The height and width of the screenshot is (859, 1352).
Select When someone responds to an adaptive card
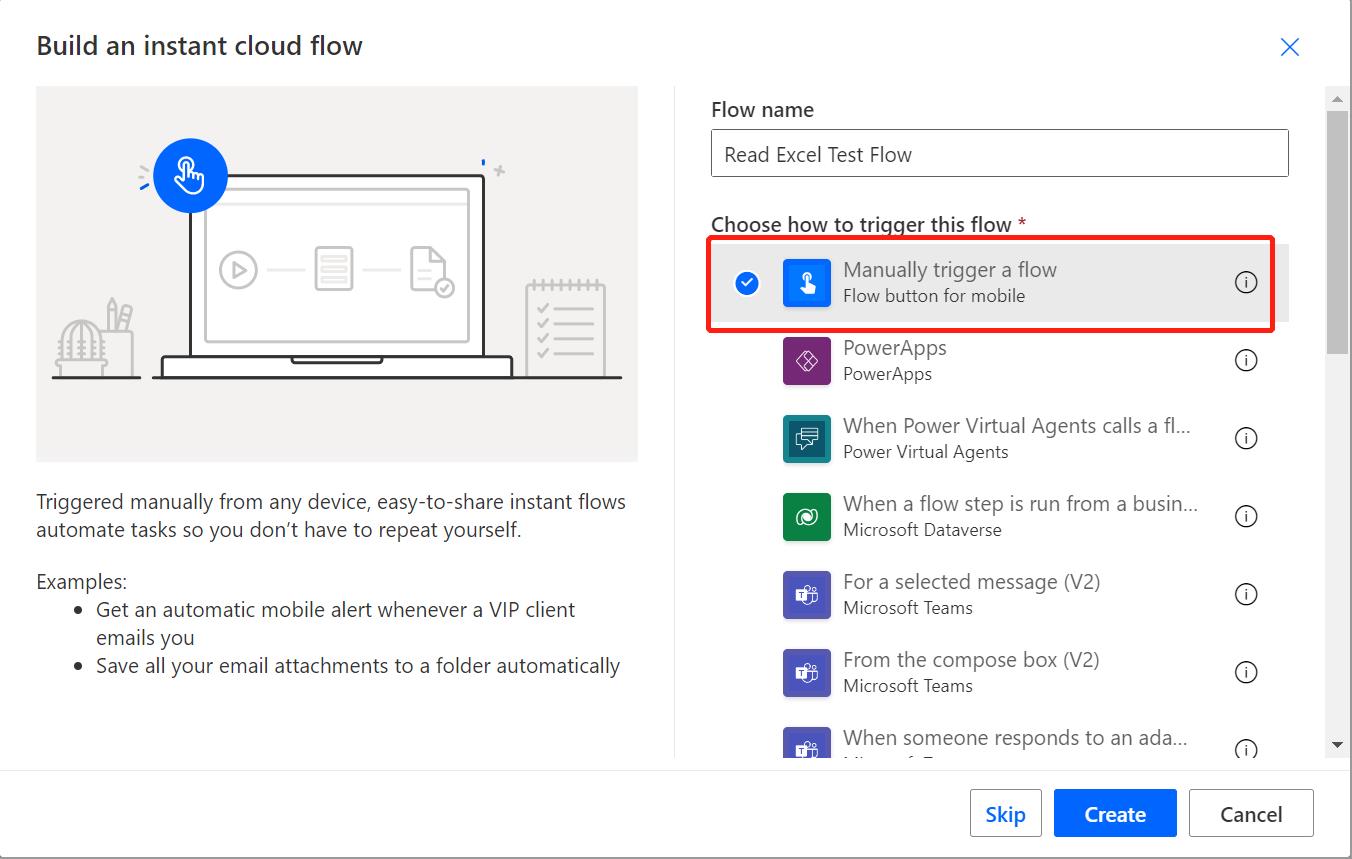coord(1000,739)
